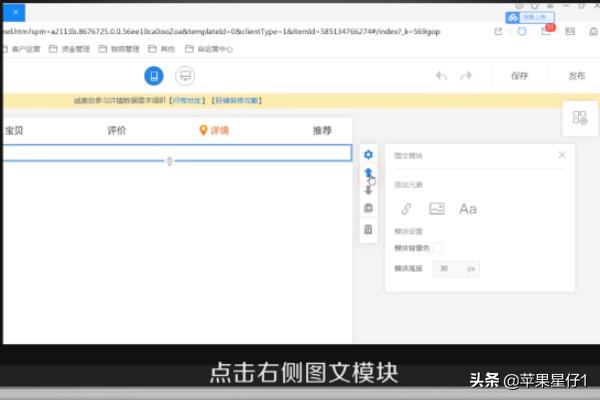Viewport: 600px width, 400px height.
Task: Add a link element to module
Action: 406,209
